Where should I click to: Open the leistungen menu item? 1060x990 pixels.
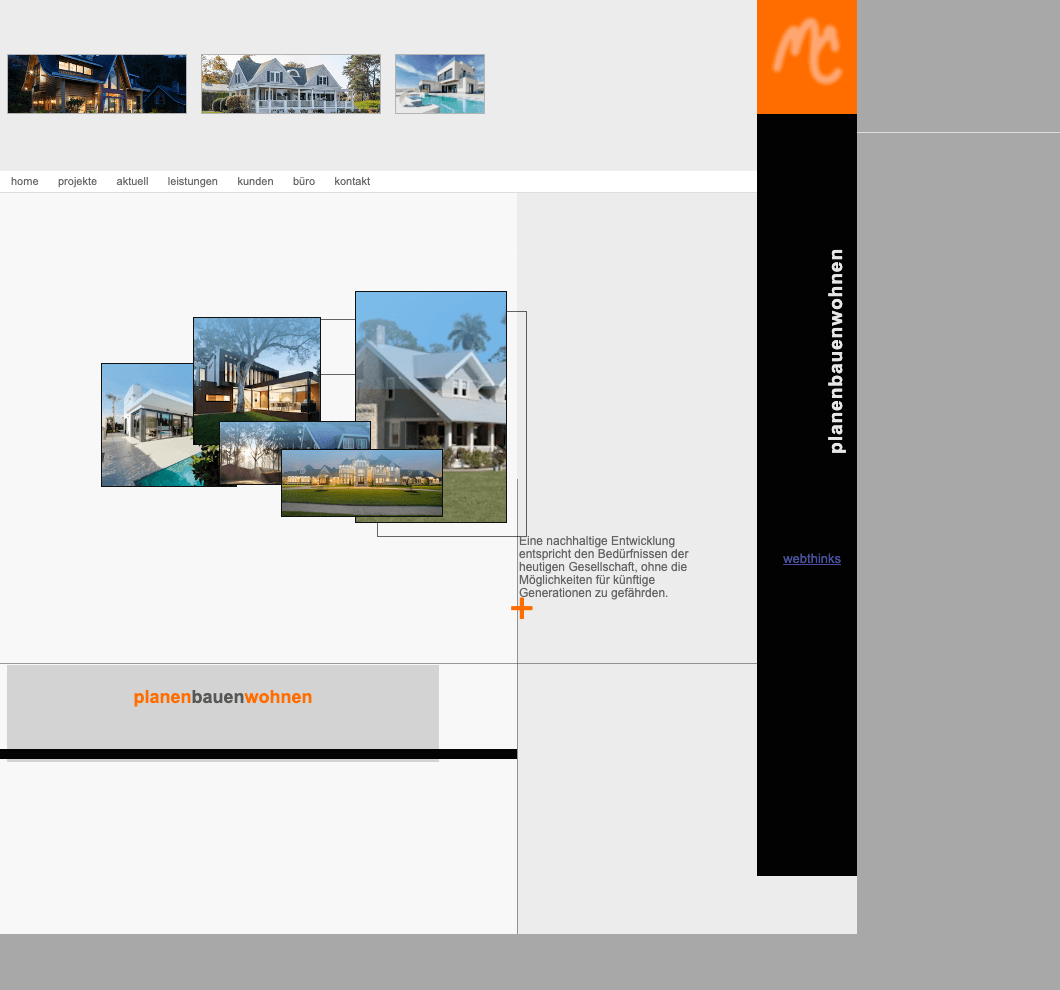pyautogui.click(x=192, y=181)
